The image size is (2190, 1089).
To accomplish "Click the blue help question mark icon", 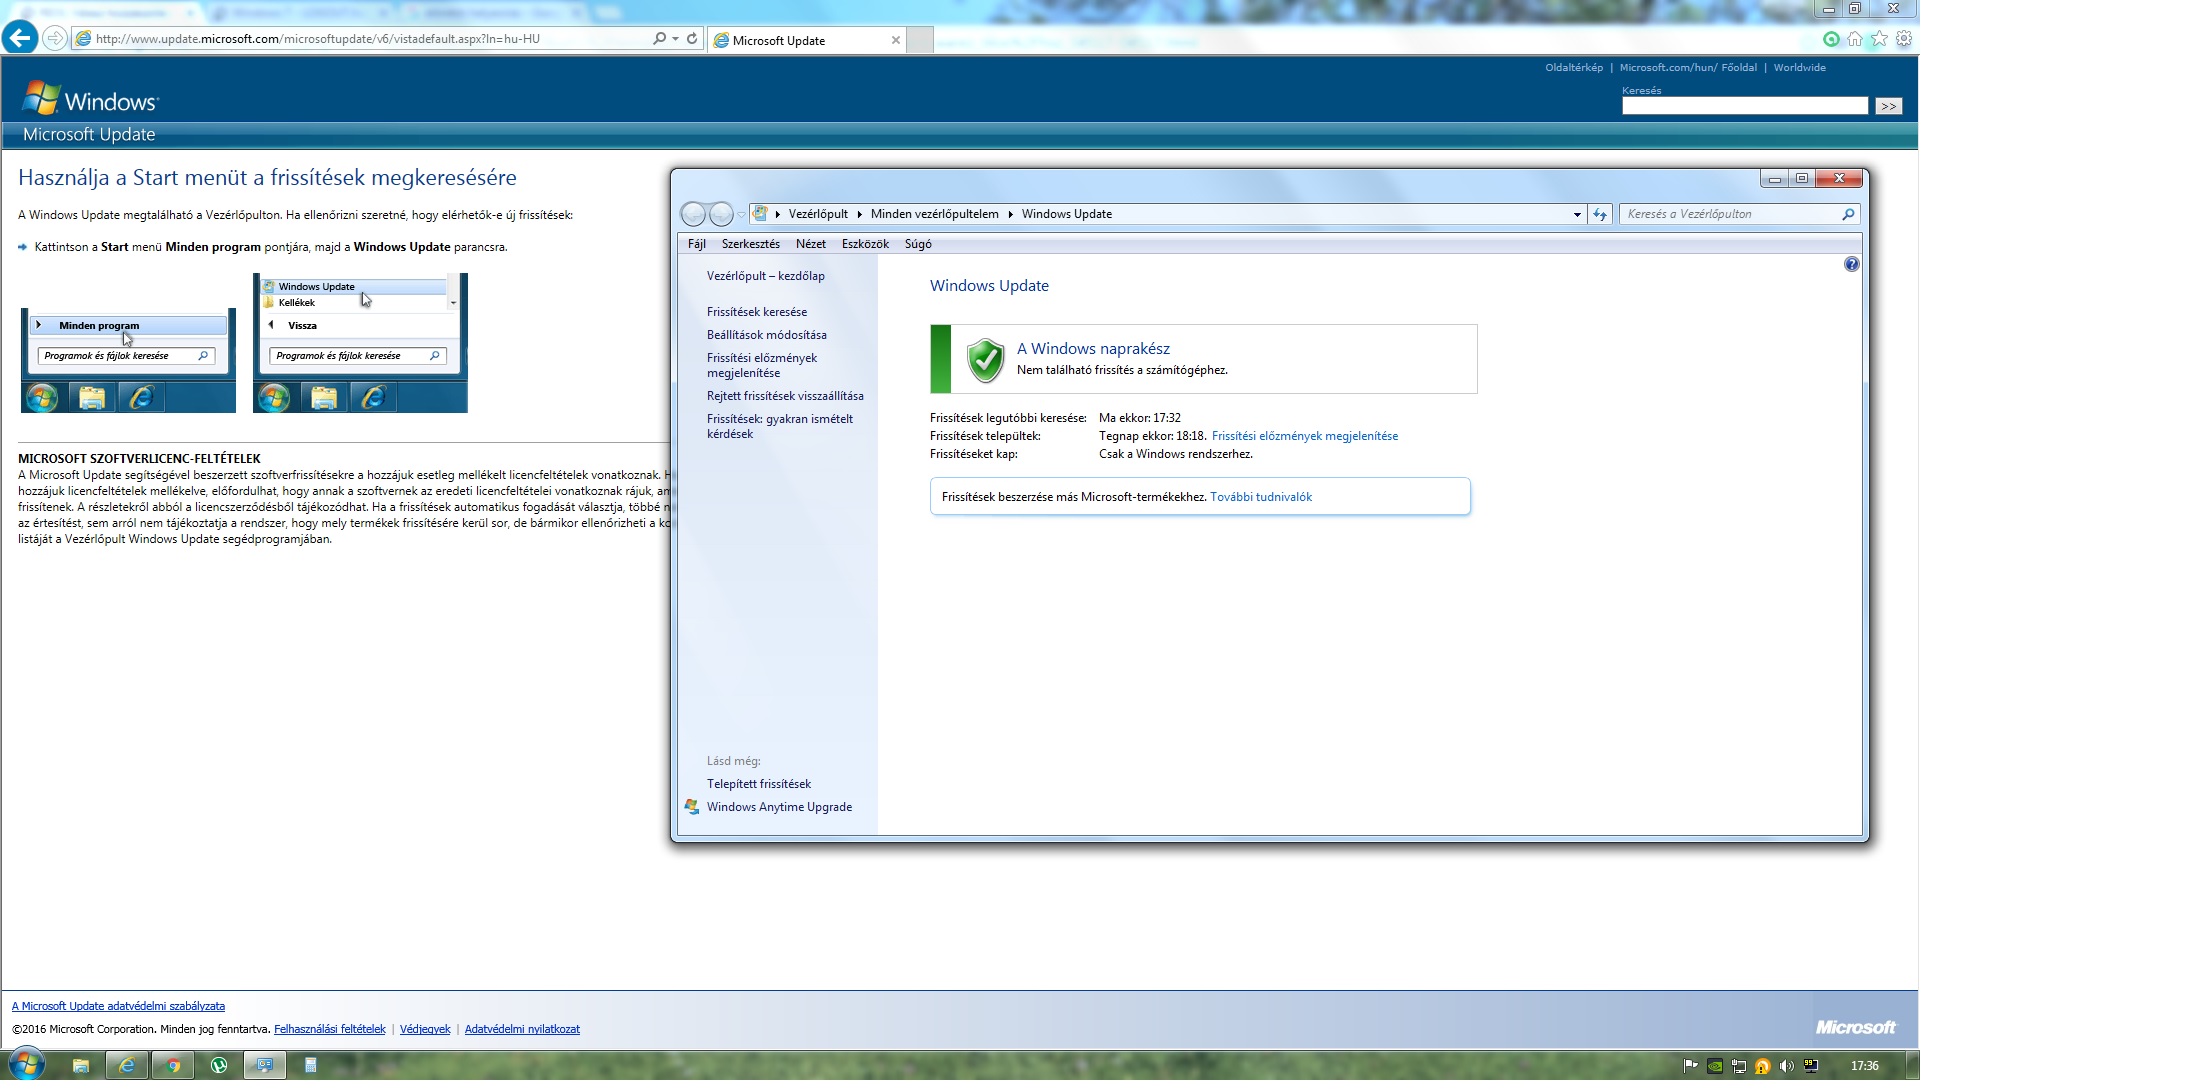I will tap(1851, 264).
